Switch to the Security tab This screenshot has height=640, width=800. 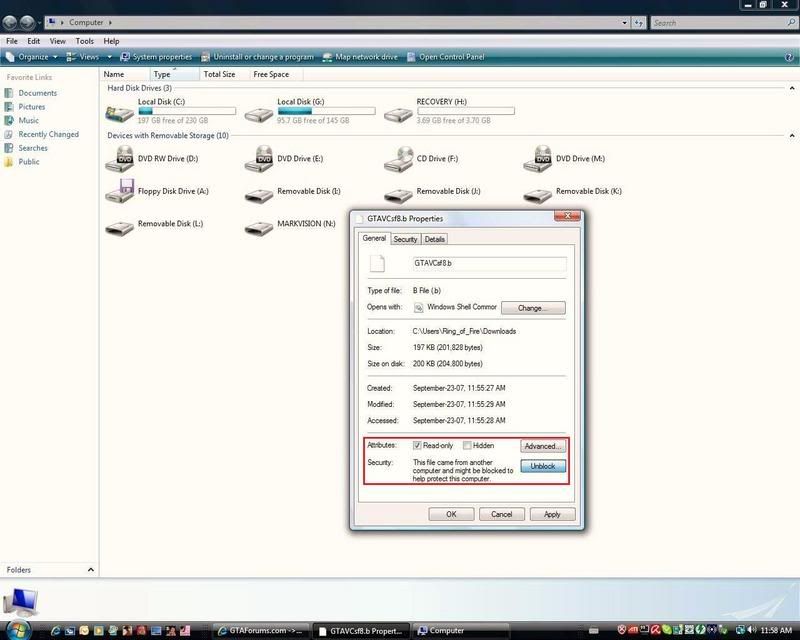405,239
